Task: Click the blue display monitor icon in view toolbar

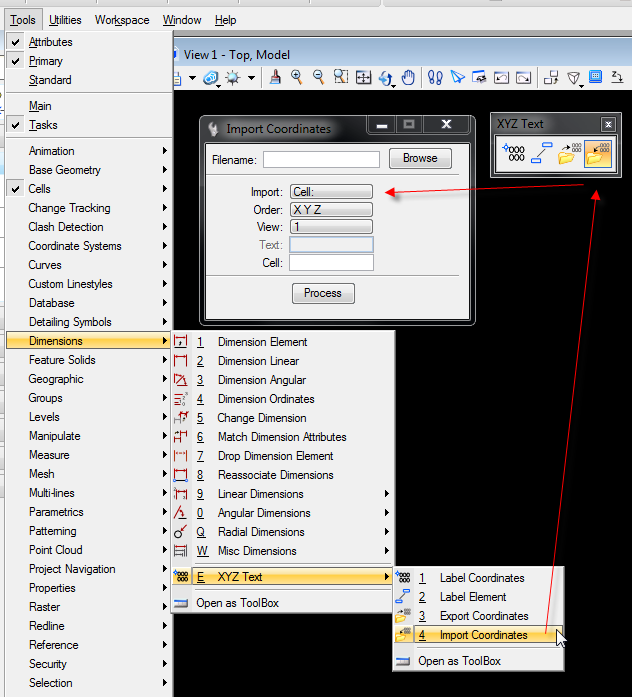Action: [x=596, y=77]
